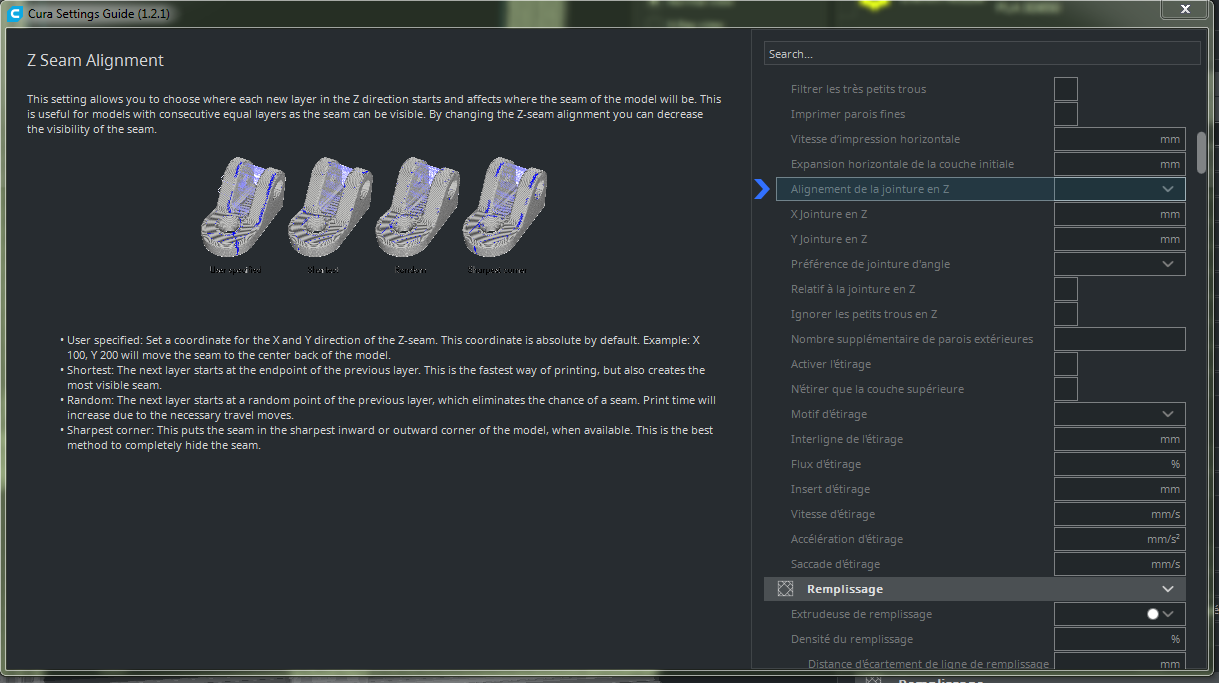Toggle the Imprimer parois fines checkbox
Viewport: 1219px width, 683px height.
click(x=1066, y=114)
